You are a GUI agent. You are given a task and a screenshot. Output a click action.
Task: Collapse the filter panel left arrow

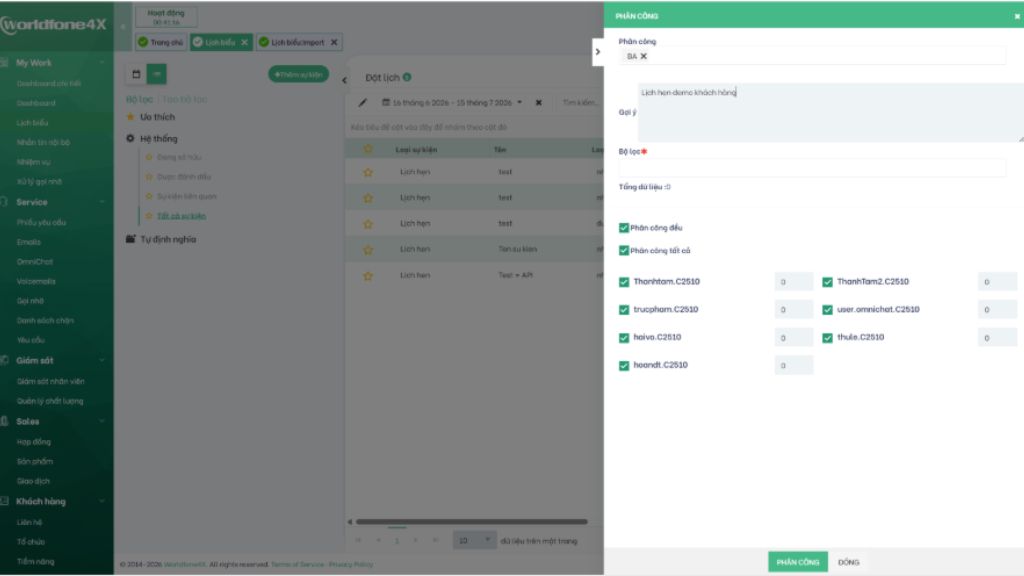pyautogui.click(x=344, y=80)
